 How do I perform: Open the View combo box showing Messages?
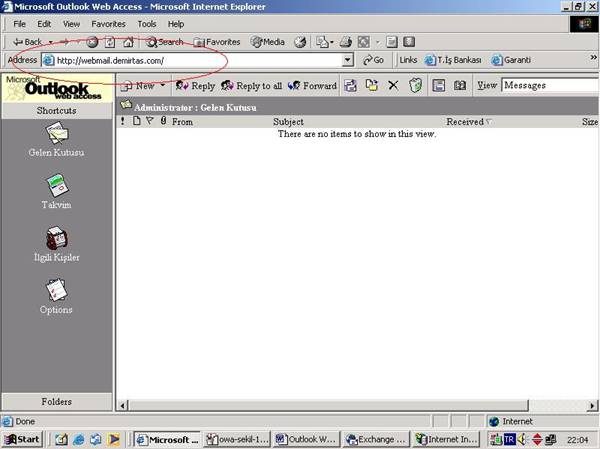[x=550, y=85]
